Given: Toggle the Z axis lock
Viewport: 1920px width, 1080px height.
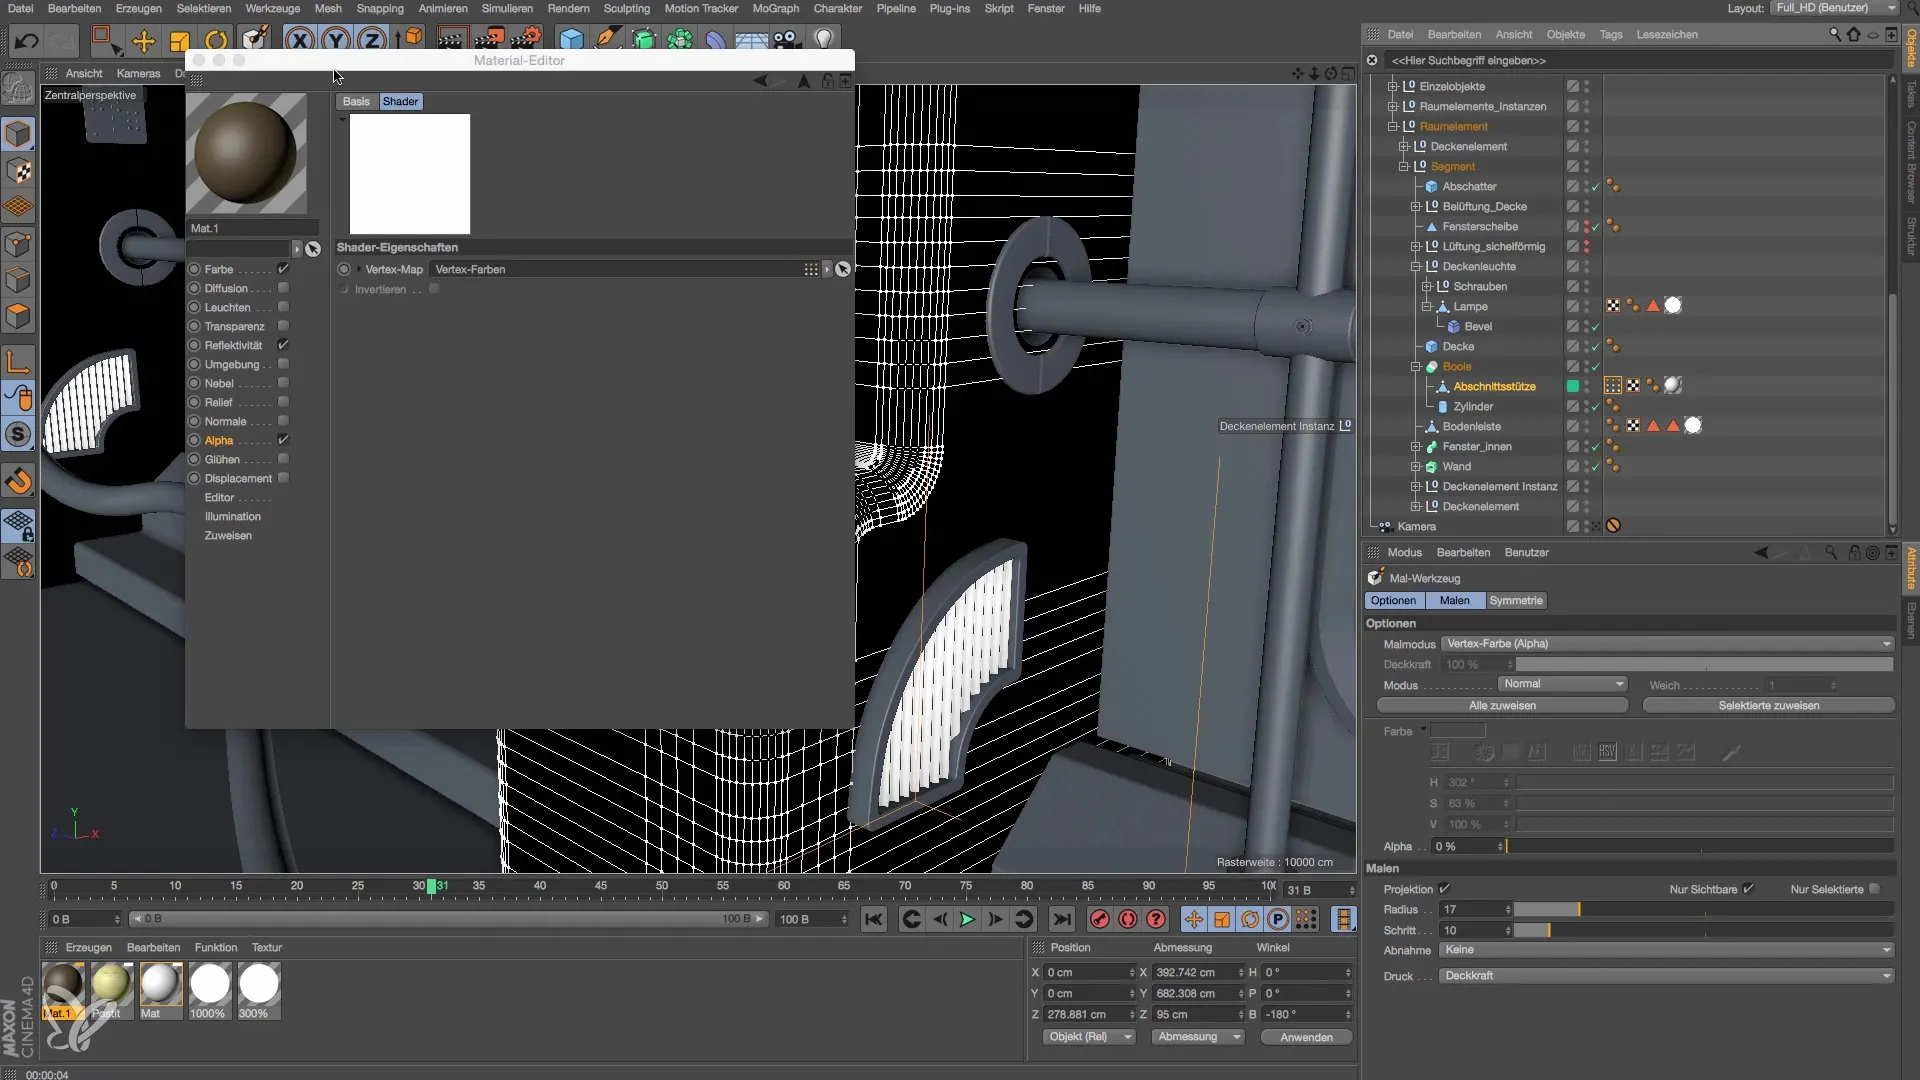Looking at the screenshot, I should coord(372,41).
